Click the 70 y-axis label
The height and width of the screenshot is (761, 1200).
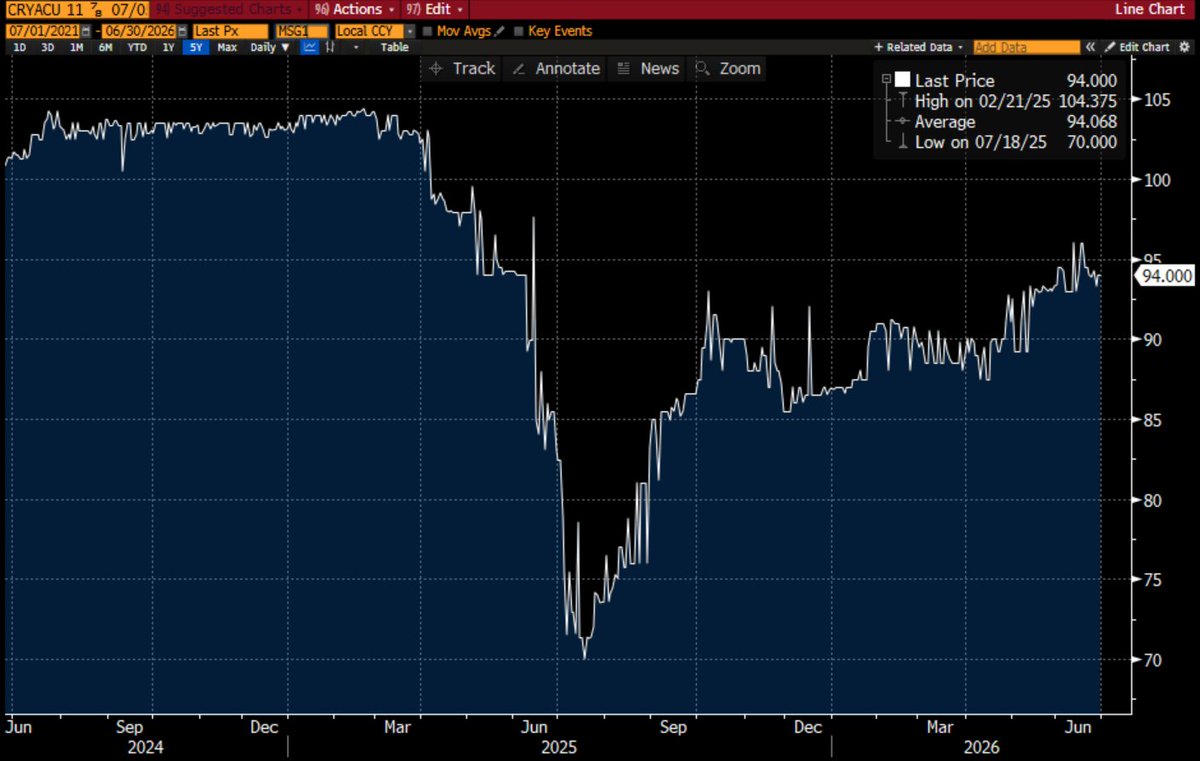tap(1152, 659)
